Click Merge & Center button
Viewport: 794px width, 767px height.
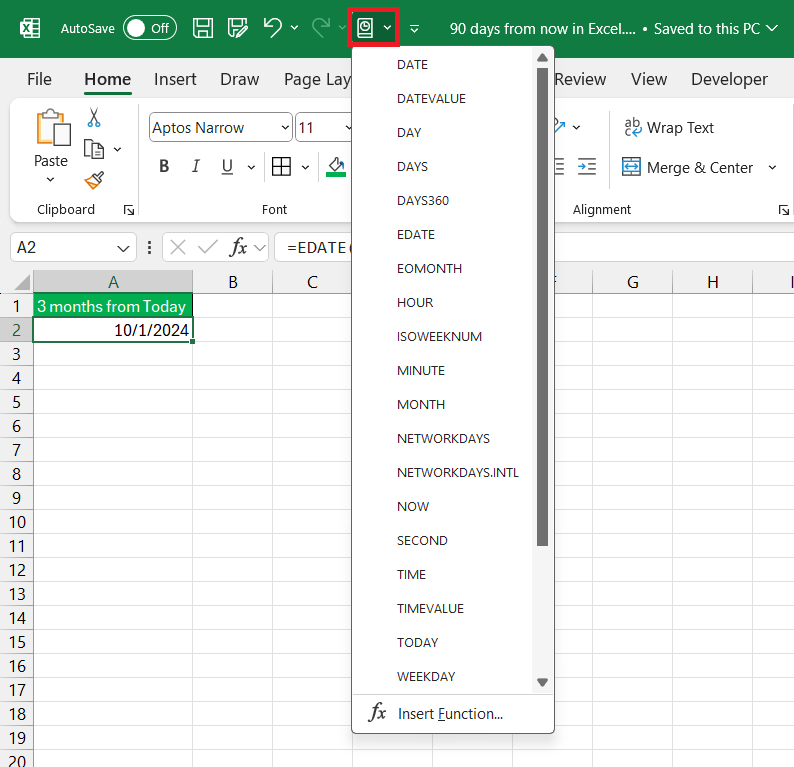point(687,167)
